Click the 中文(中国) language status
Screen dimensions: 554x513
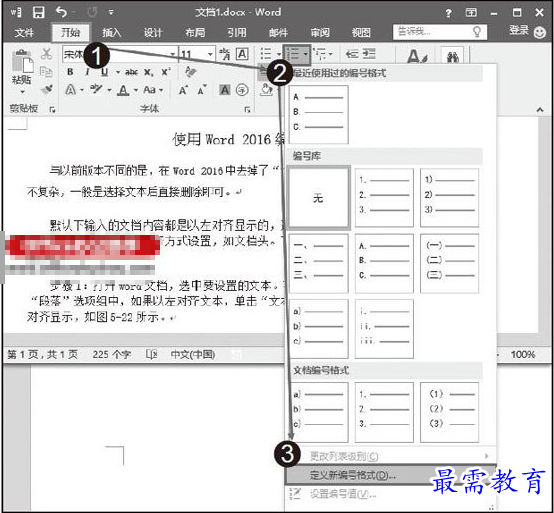193,354
